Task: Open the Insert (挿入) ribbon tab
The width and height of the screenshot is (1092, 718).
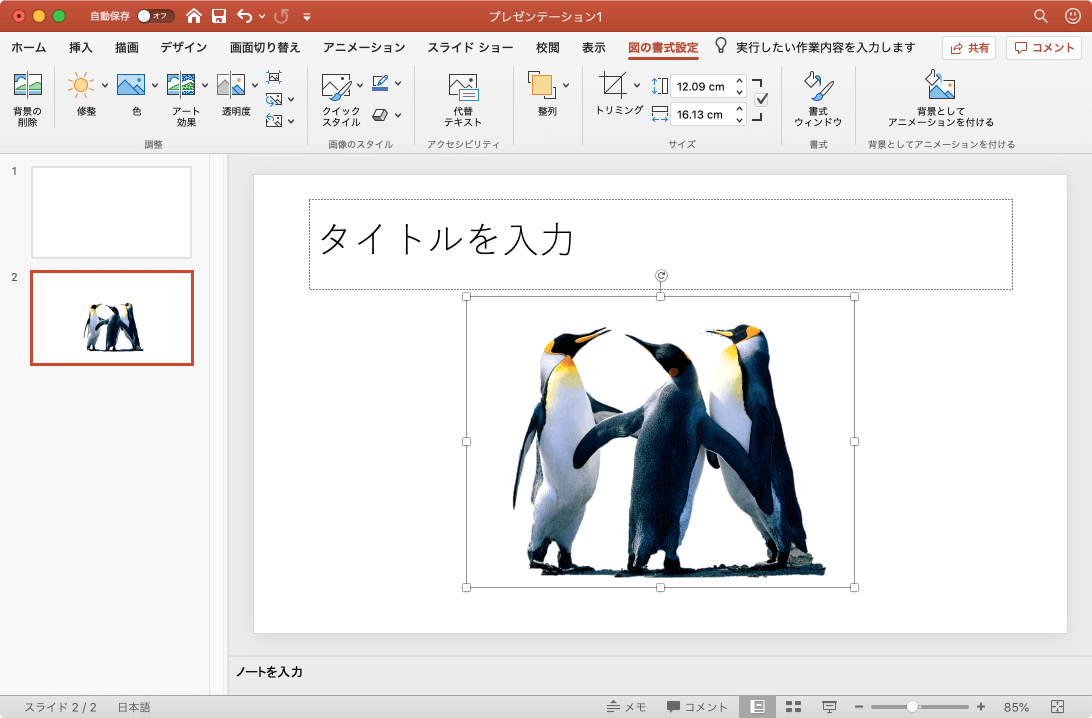Action: coord(81,47)
